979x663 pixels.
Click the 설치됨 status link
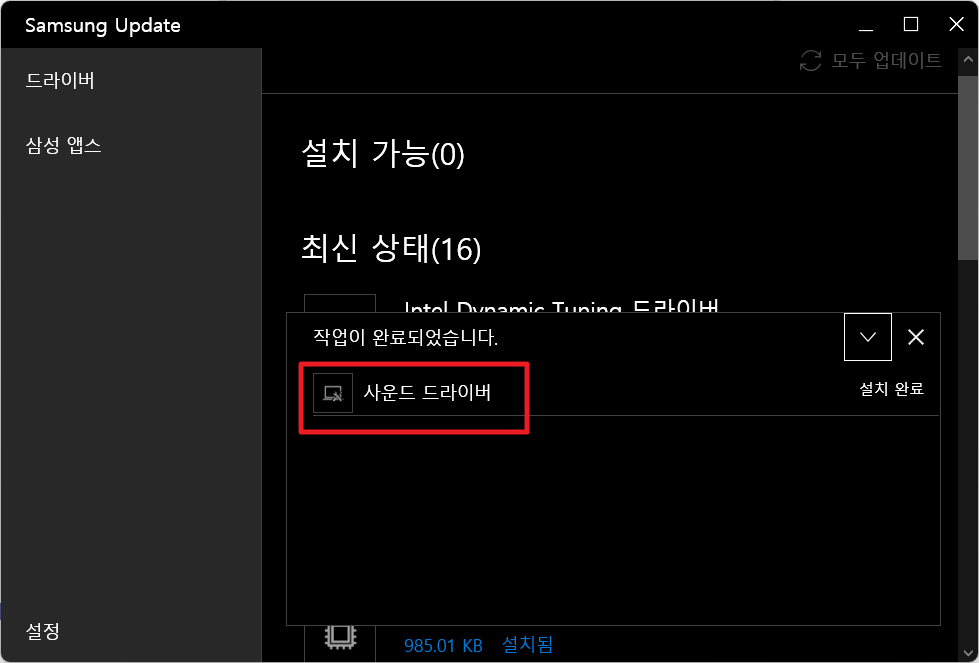(528, 644)
